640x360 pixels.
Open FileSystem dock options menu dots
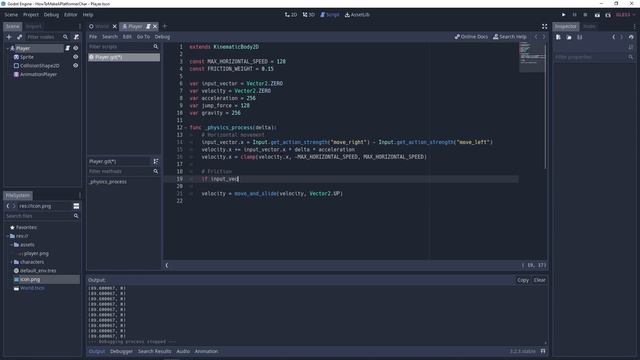pos(80,196)
